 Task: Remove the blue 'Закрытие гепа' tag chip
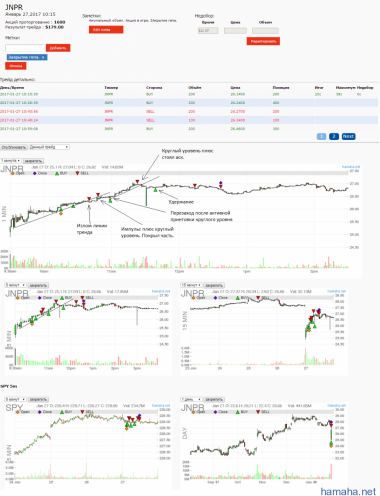[x=43, y=57]
